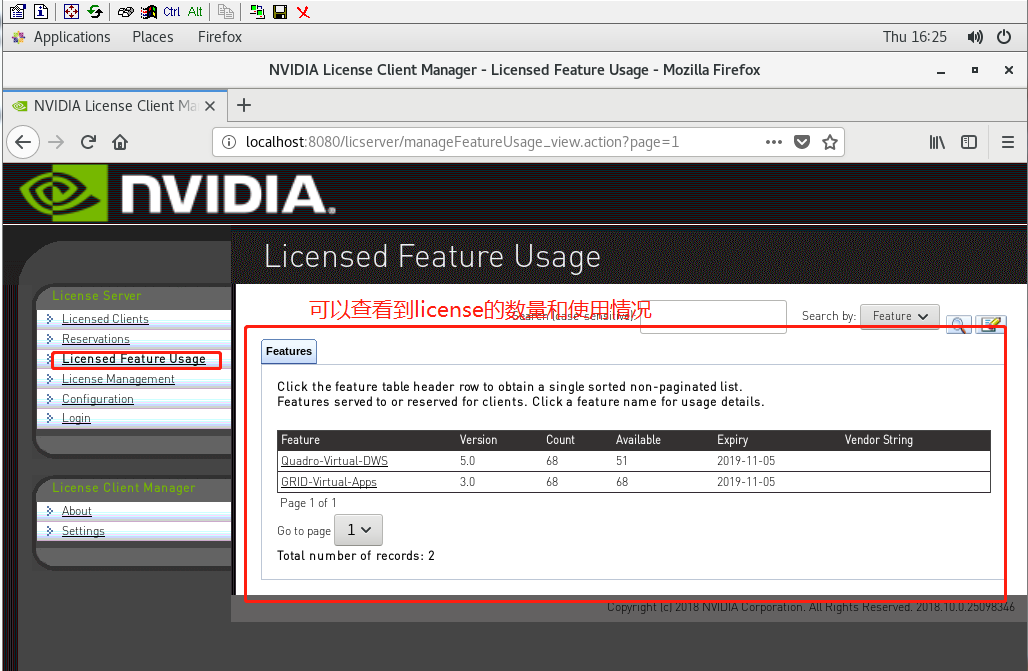Open Firefox hamburger menu

tap(1007, 142)
